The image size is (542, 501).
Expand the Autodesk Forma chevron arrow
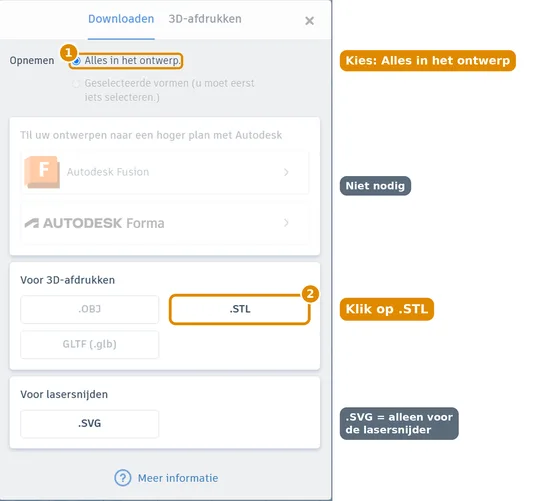click(286, 223)
